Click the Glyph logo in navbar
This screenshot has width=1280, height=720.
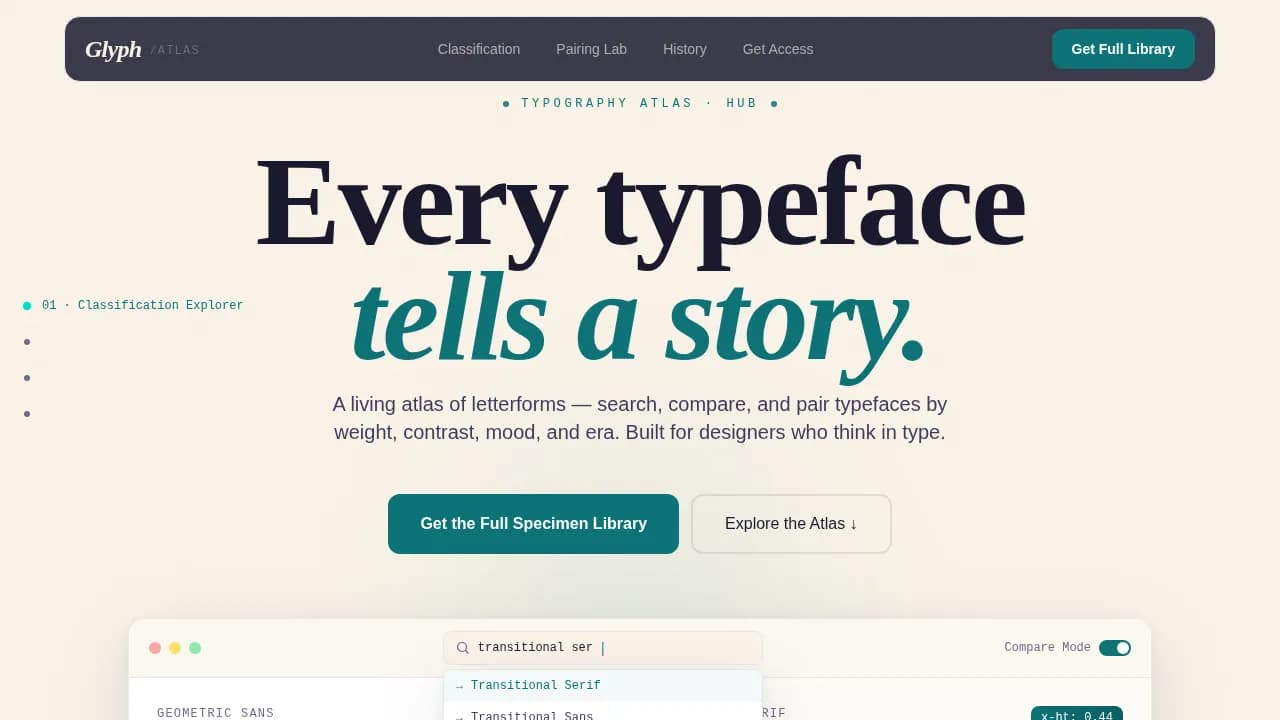(113, 49)
